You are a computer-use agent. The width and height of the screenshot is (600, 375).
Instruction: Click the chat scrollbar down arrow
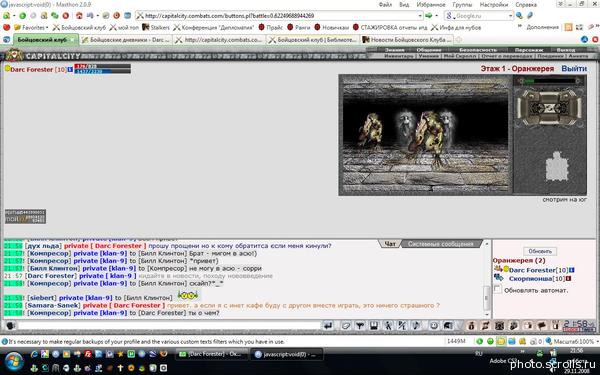point(487,315)
